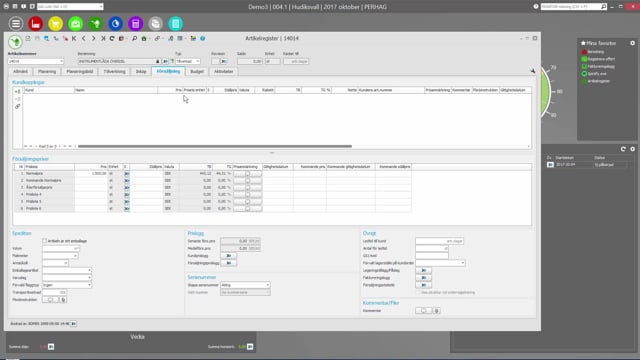Open the Emballageartikel dropdown

89,270
